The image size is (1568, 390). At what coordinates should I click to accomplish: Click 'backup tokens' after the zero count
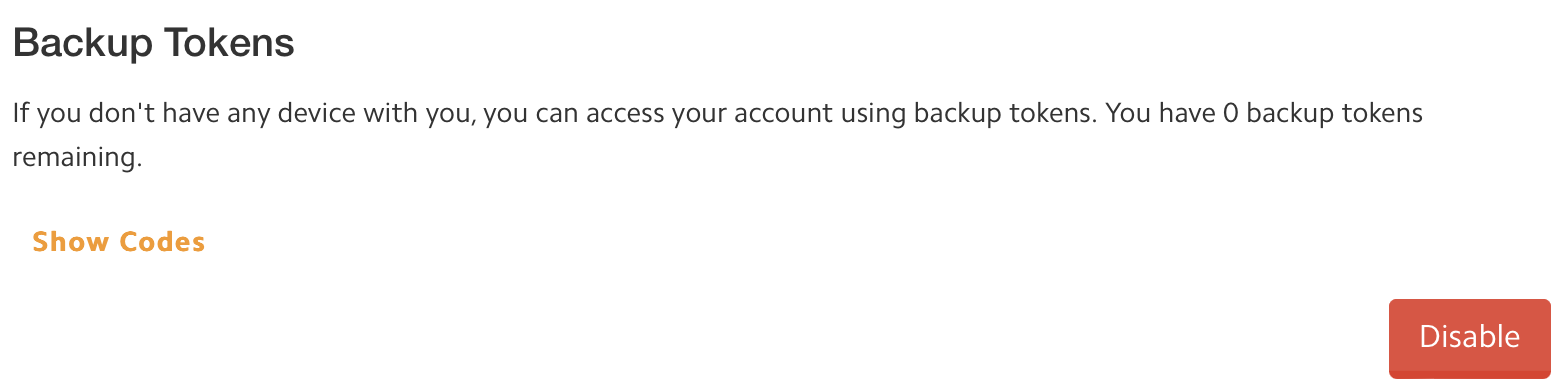click(x=1335, y=114)
